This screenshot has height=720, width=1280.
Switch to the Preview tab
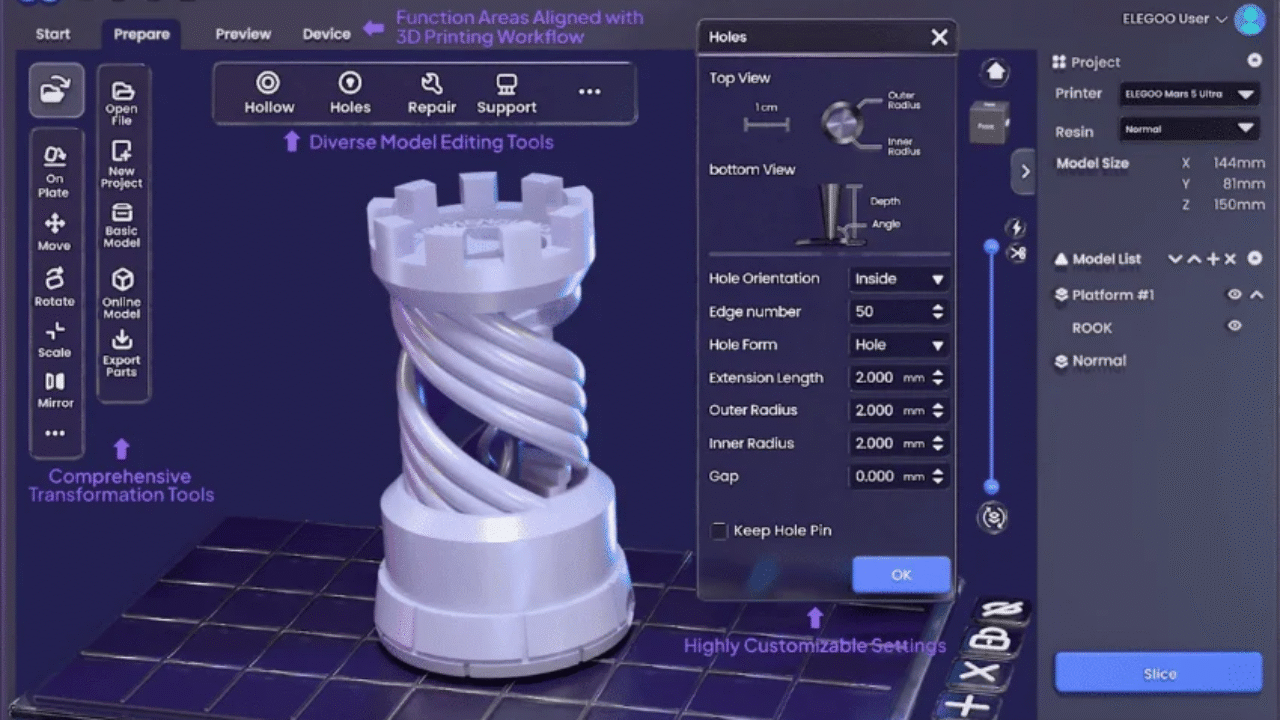tap(243, 34)
